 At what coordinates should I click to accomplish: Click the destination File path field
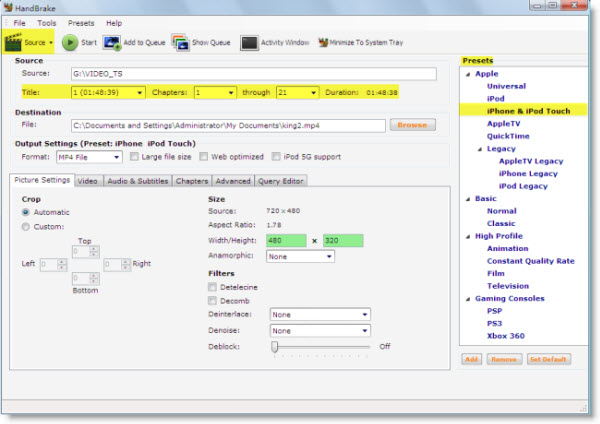pyautogui.click(x=228, y=126)
